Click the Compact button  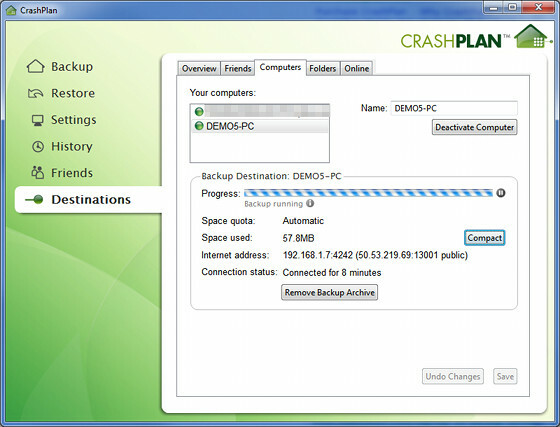click(485, 238)
